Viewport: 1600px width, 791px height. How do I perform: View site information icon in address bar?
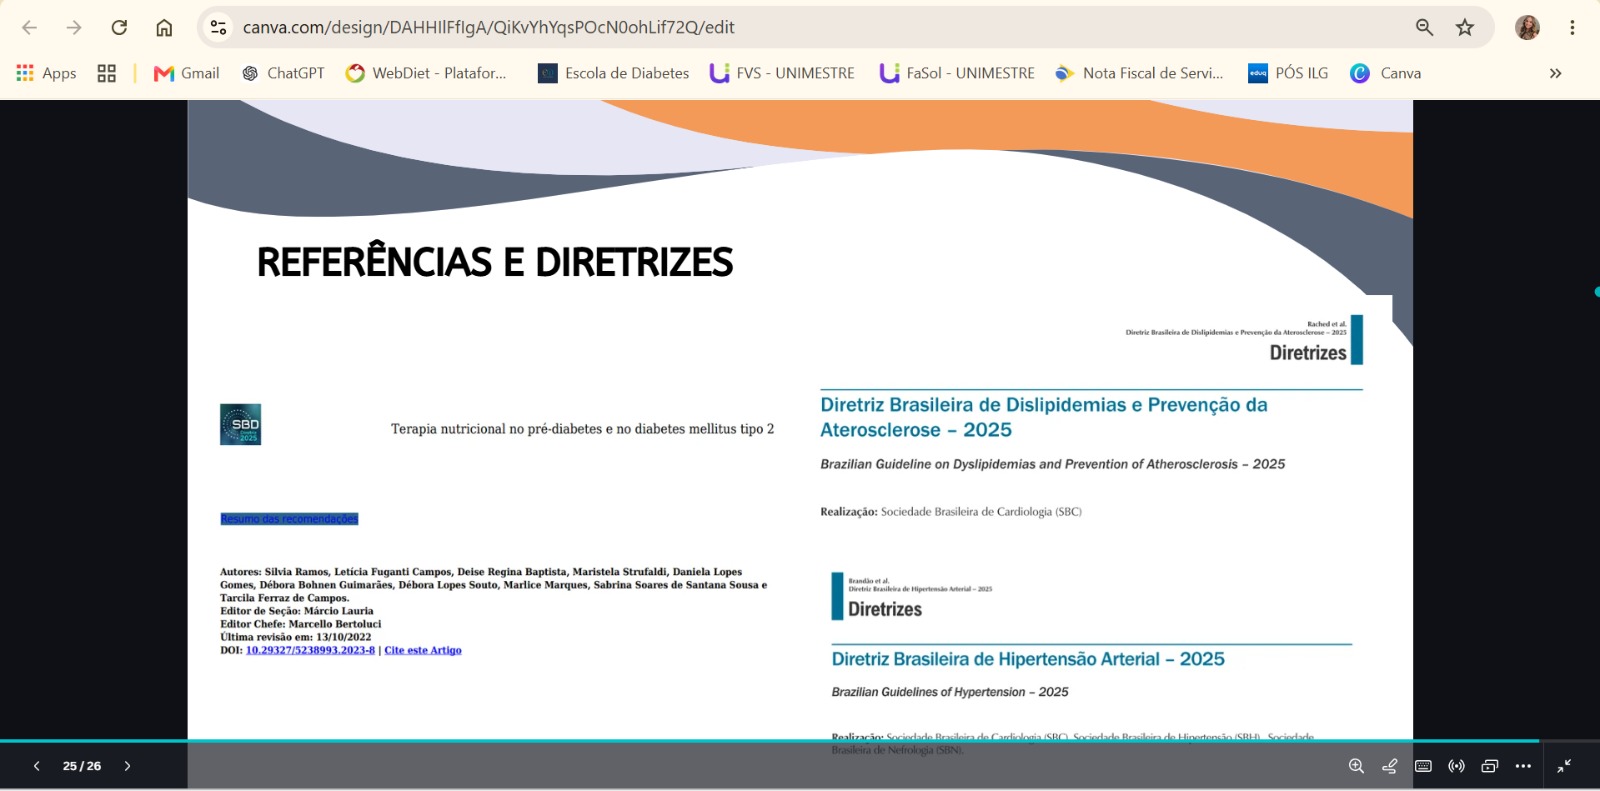click(x=218, y=27)
